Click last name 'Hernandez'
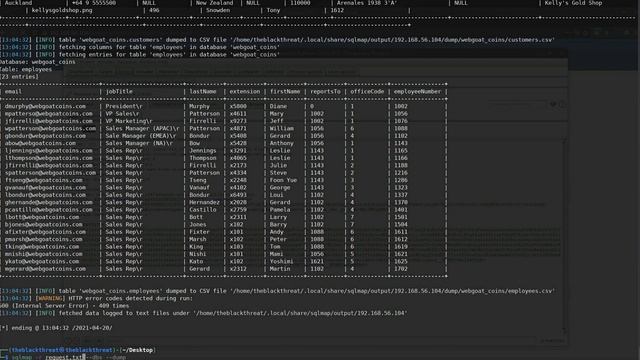Screen dimensions: 640x360 tap(204, 202)
